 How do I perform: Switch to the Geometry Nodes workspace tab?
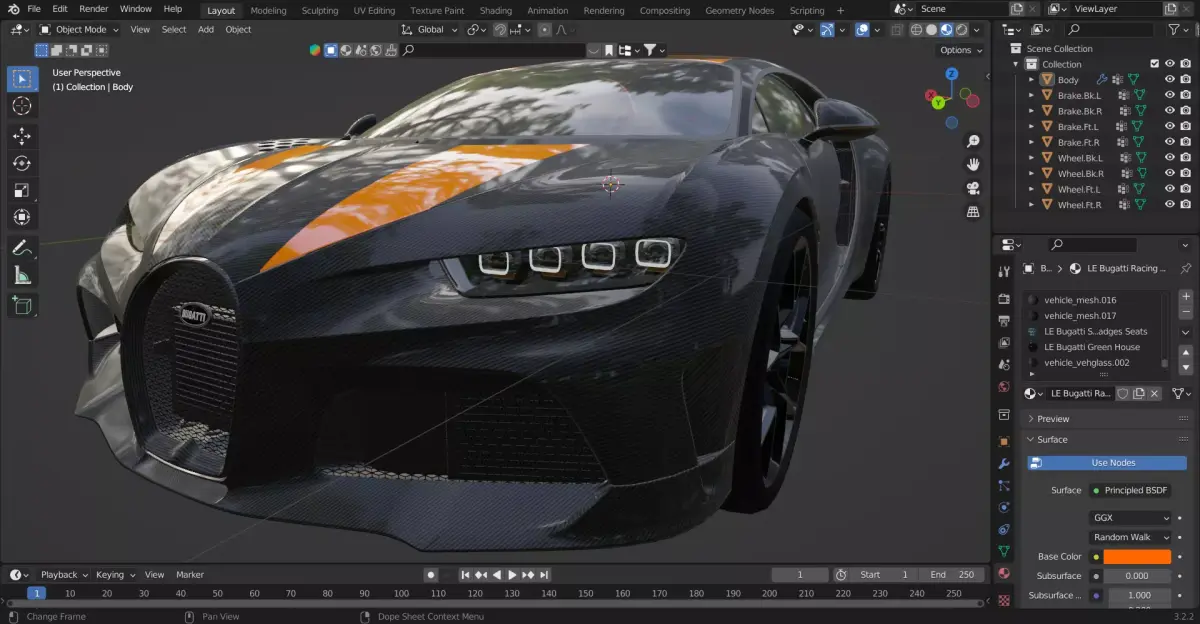click(739, 10)
